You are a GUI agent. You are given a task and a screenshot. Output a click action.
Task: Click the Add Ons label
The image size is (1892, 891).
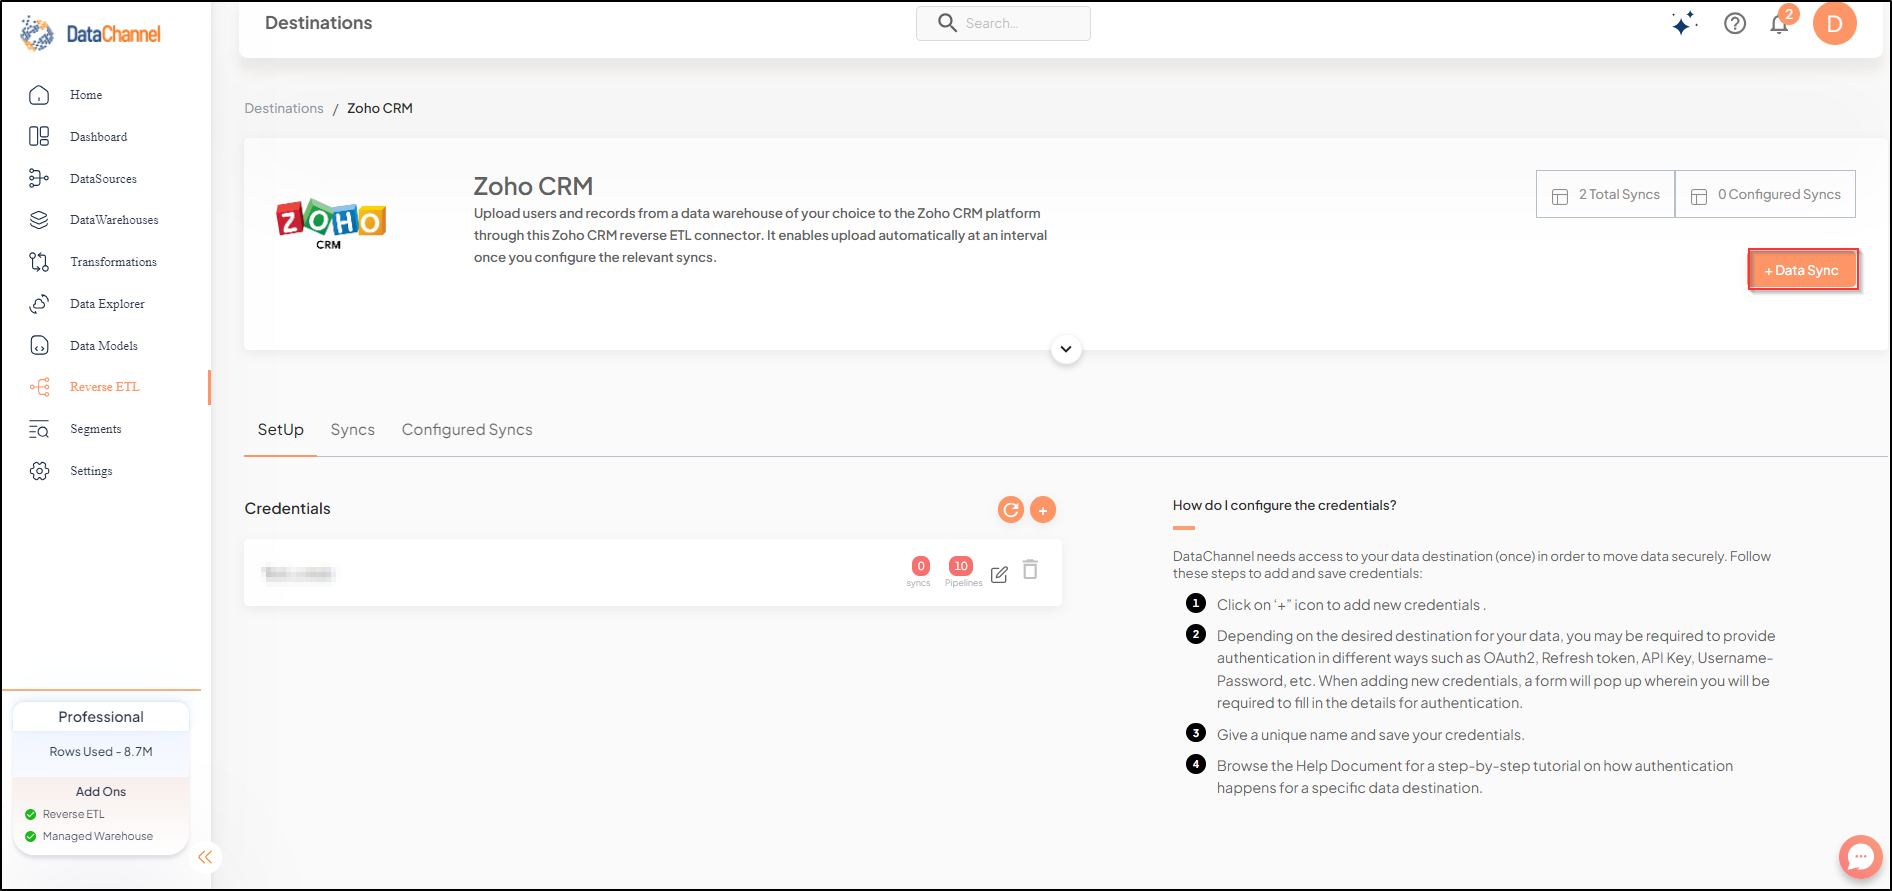(x=101, y=792)
